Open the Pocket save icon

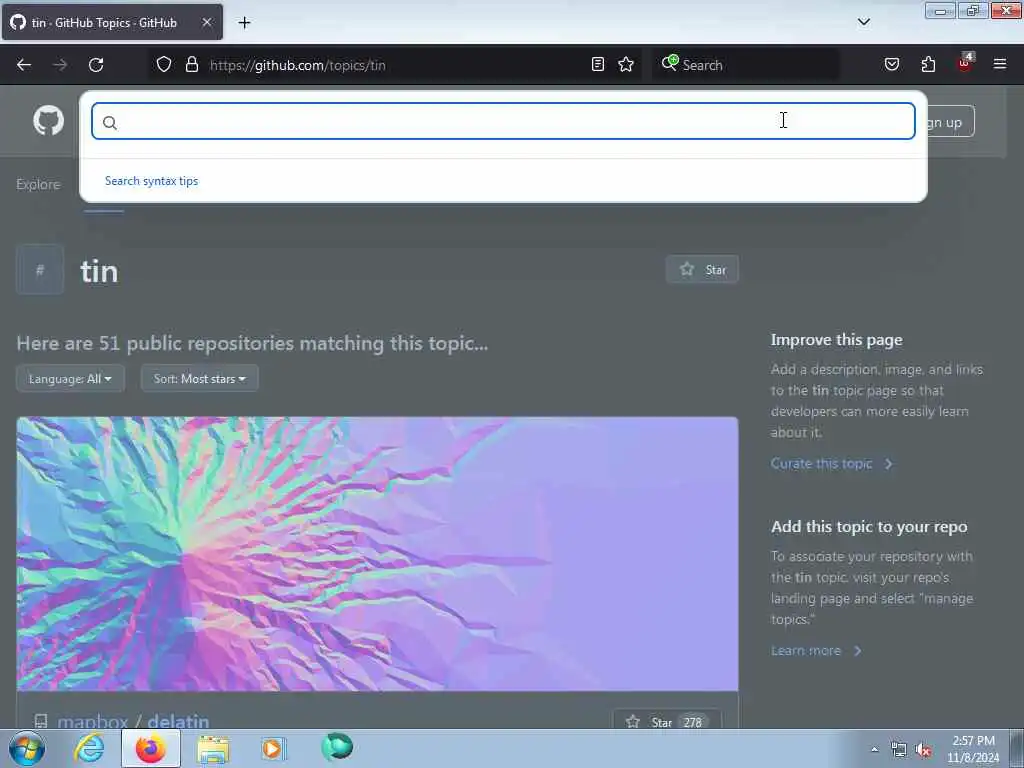click(892, 65)
